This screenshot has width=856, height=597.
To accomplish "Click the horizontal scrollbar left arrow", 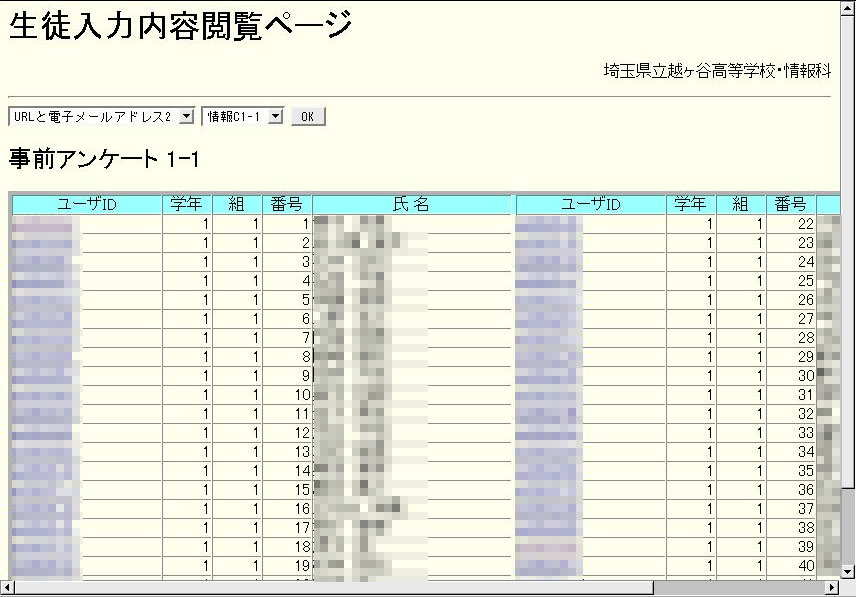I will [8, 588].
